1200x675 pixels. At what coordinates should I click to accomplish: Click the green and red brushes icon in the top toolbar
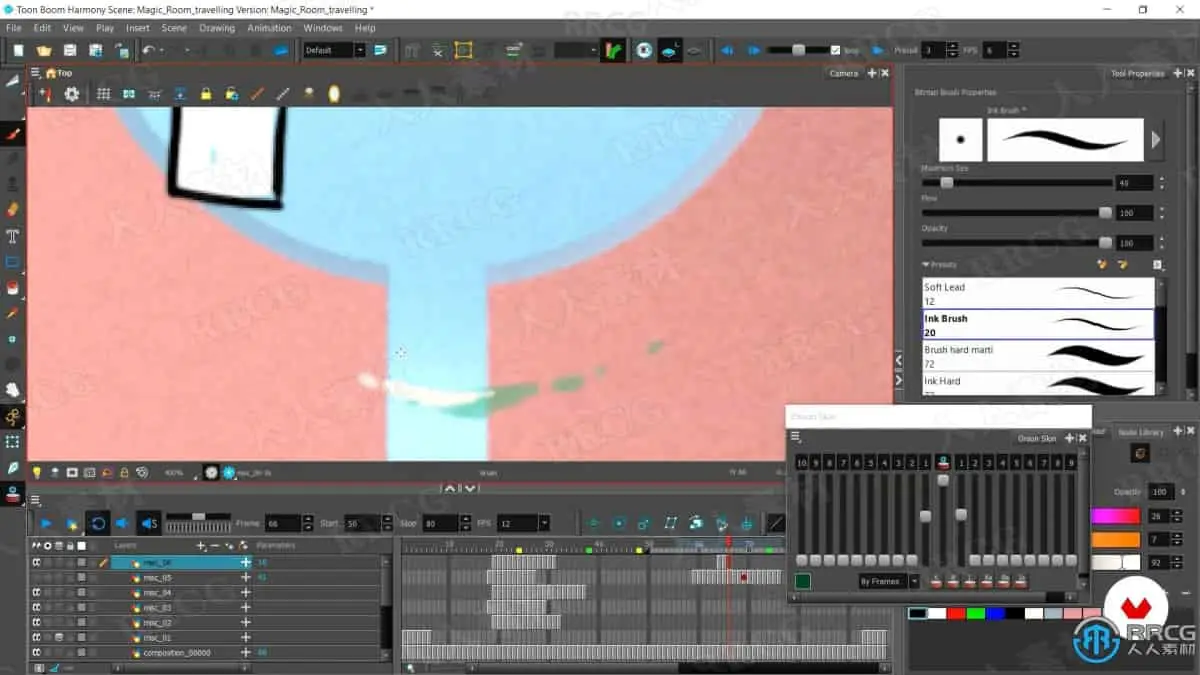[613, 50]
